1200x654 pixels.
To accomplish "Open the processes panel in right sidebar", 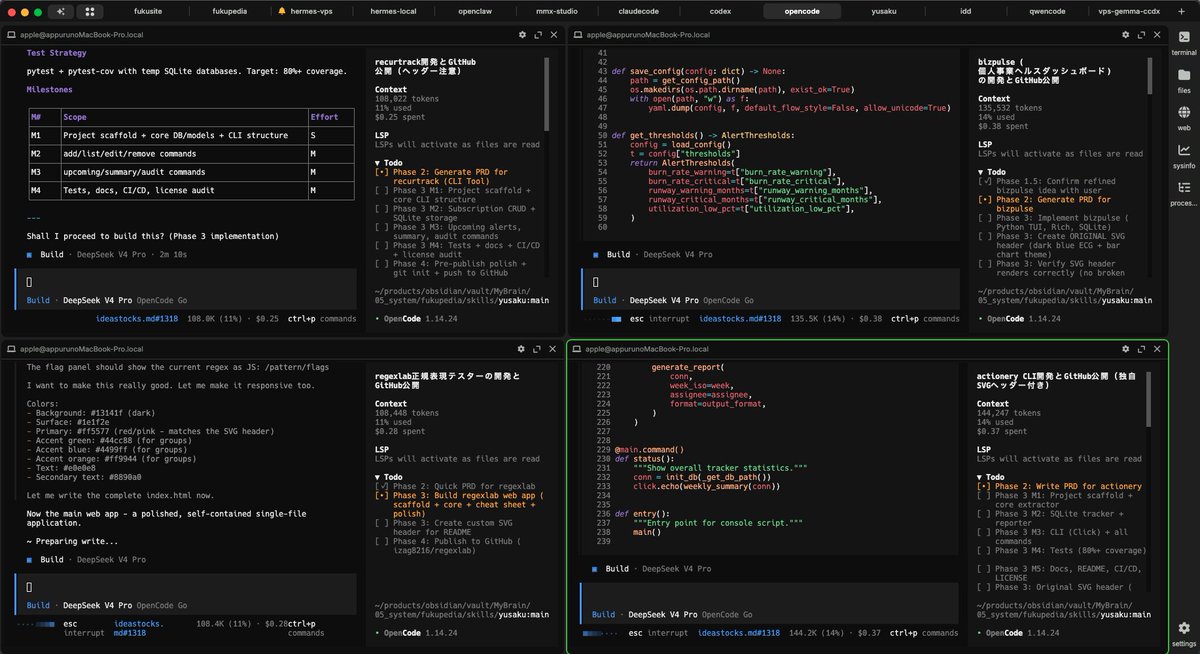I will point(1184,192).
